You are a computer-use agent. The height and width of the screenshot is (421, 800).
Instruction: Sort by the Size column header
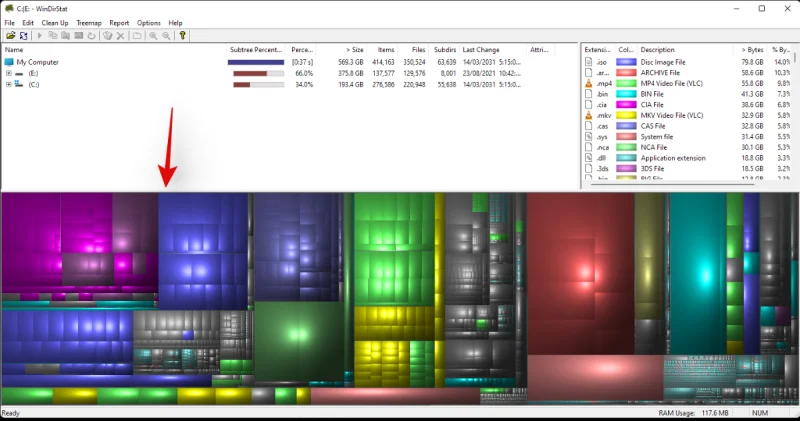(355, 49)
